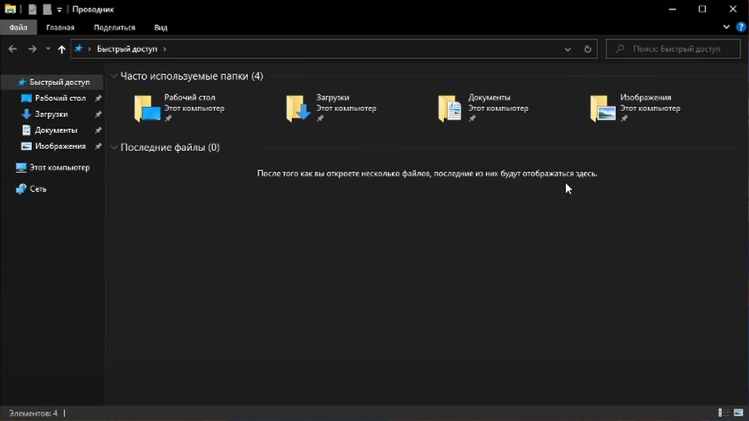Screen dimensions: 749x421
Task: Select Документы in the navigation pane
Action: (54, 130)
